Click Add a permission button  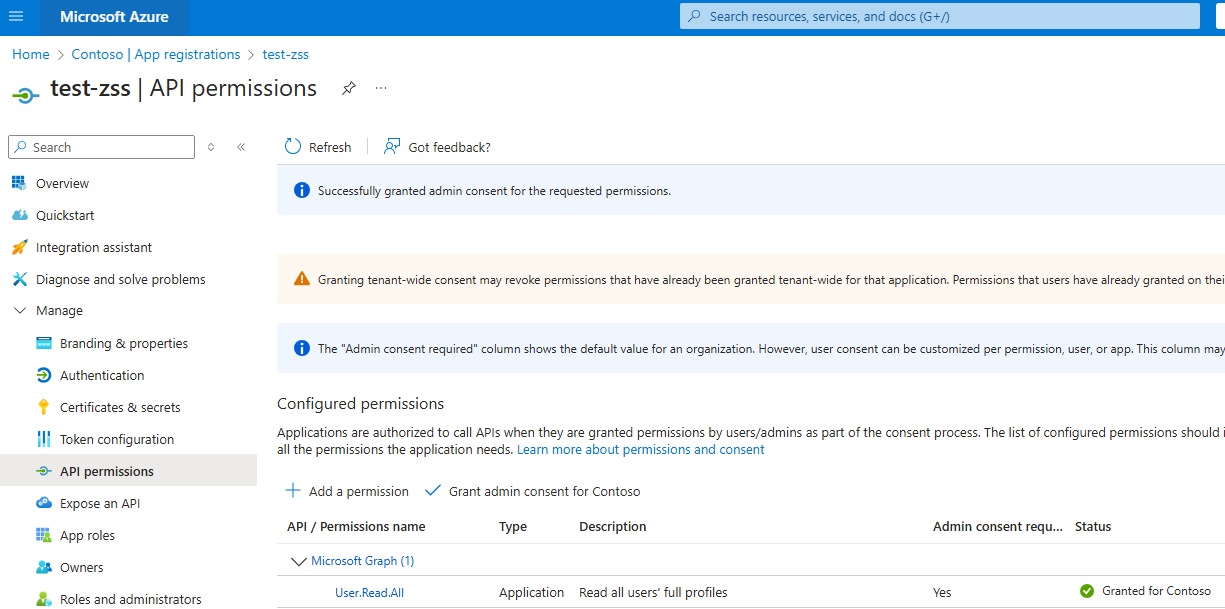(347, 491)
